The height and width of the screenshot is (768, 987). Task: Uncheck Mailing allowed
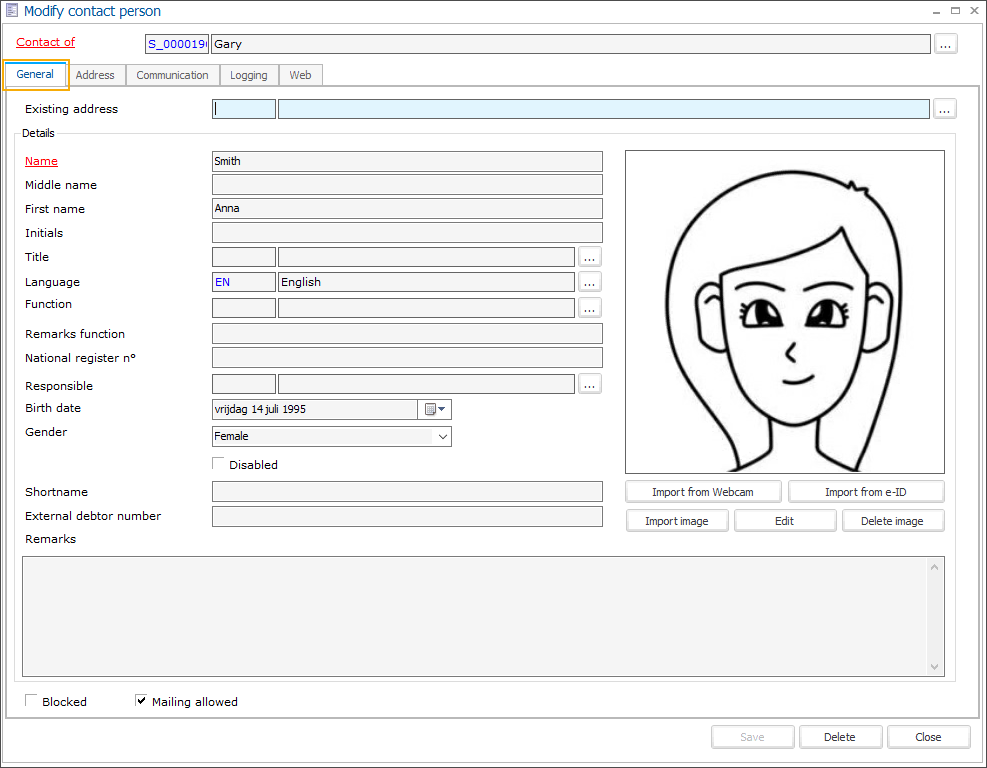141,701
